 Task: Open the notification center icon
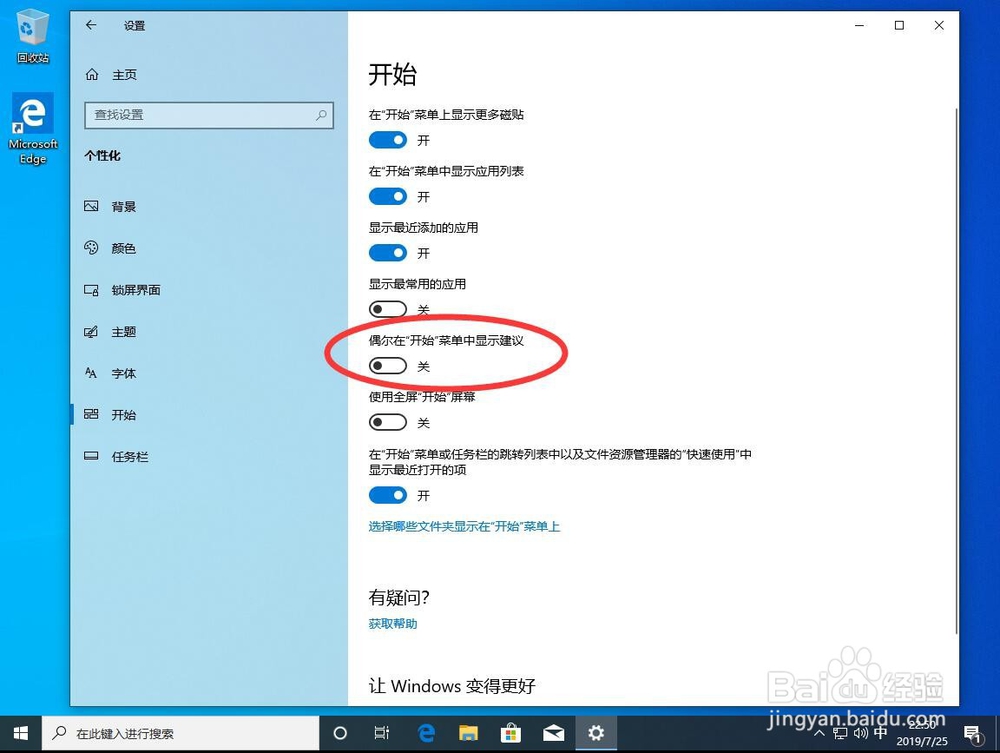point(973,735)
